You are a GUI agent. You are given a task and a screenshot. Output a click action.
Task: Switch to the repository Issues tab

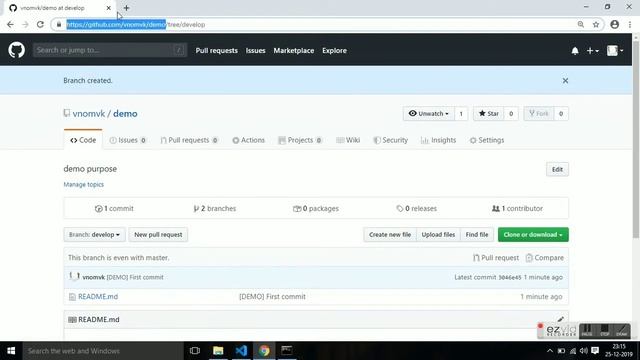[x=128, y=140]
